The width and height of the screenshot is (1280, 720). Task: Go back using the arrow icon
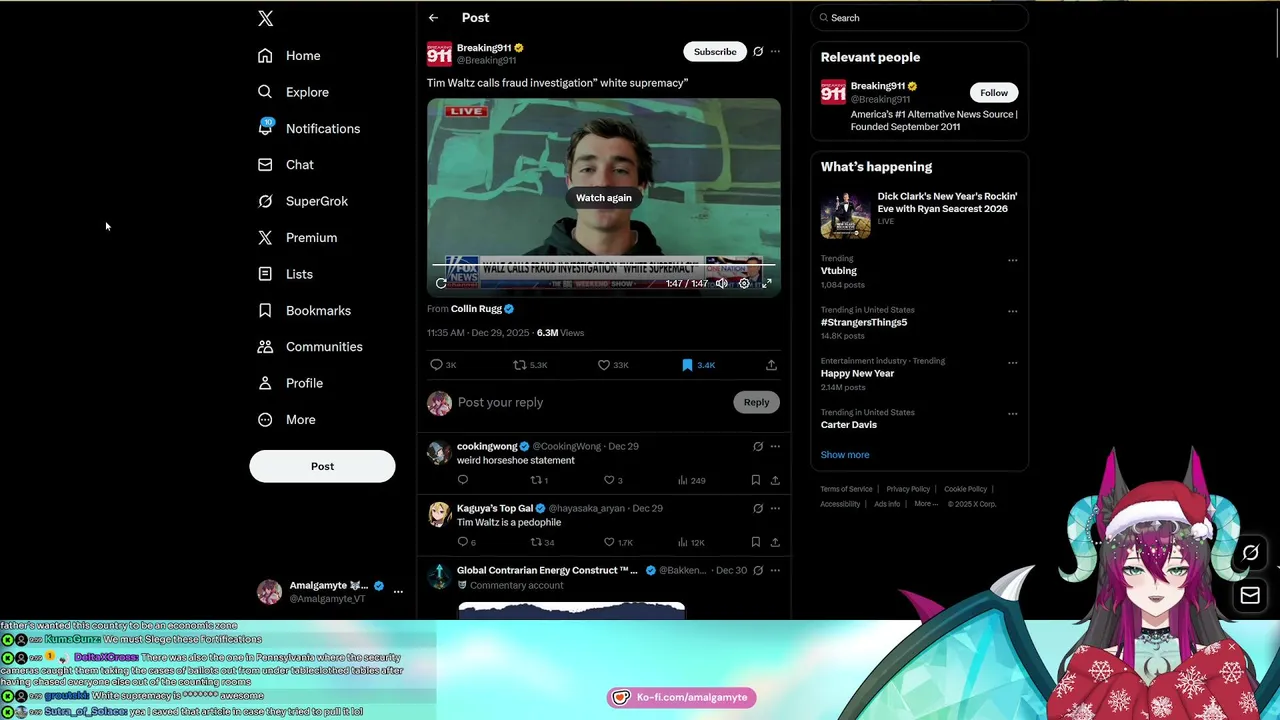[x=433, y=18]
